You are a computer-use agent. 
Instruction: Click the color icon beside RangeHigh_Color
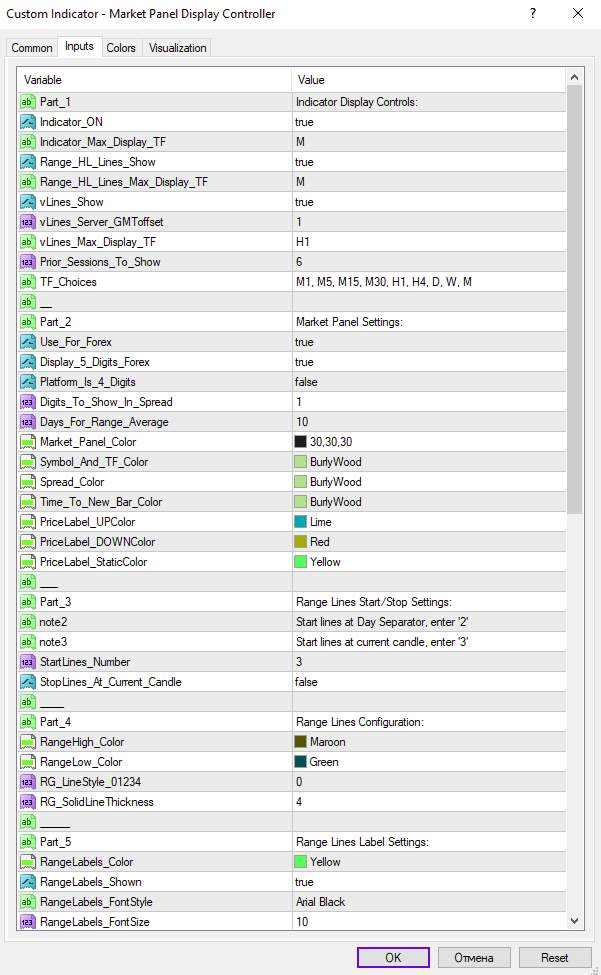click(x=27, y=742)
